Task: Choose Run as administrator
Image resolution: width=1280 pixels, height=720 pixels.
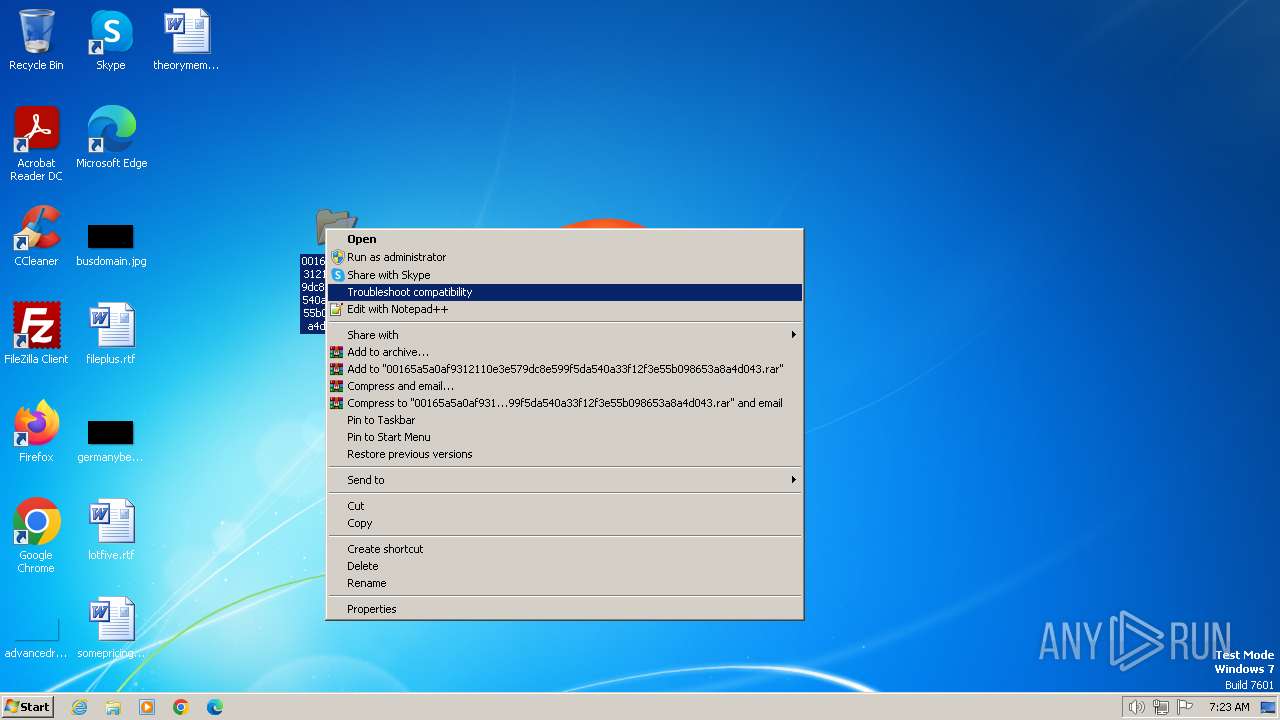Action: click(565, 257)
